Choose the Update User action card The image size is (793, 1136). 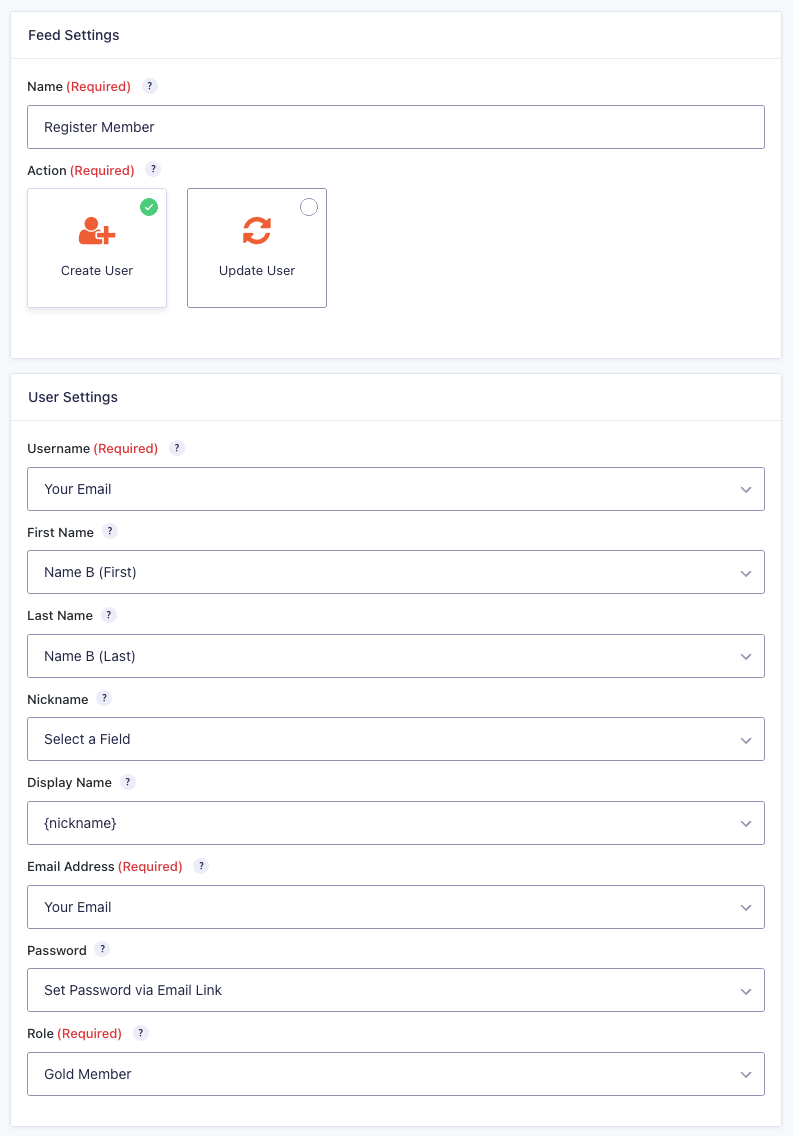coord(257,248)
